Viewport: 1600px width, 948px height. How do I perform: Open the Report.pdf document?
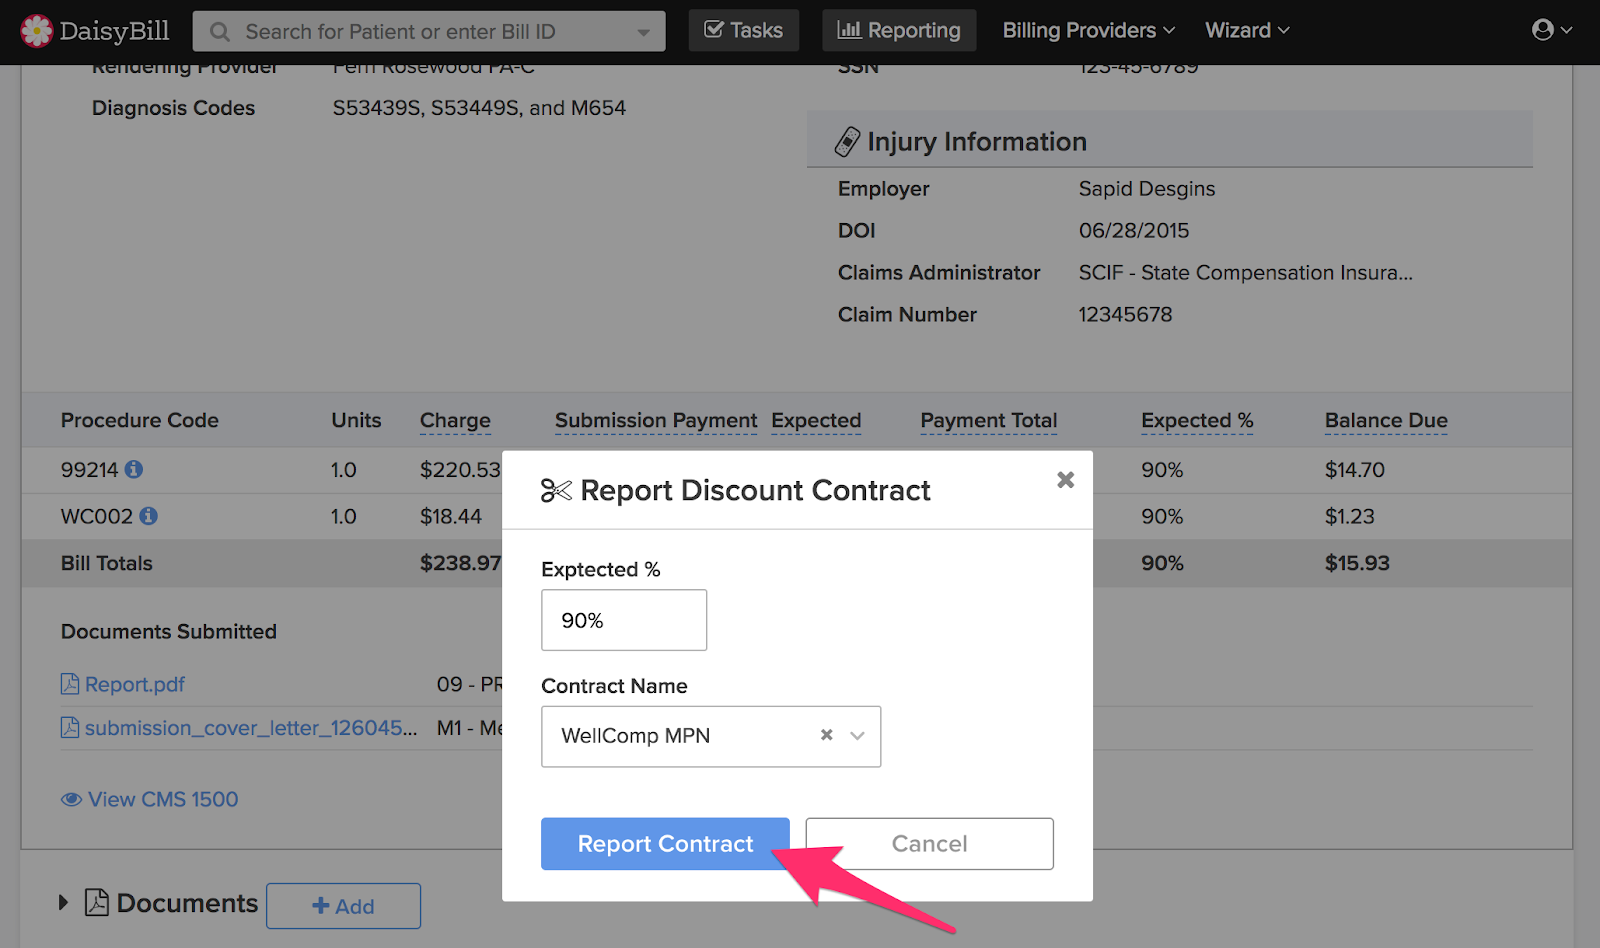[x=123, y=684]
